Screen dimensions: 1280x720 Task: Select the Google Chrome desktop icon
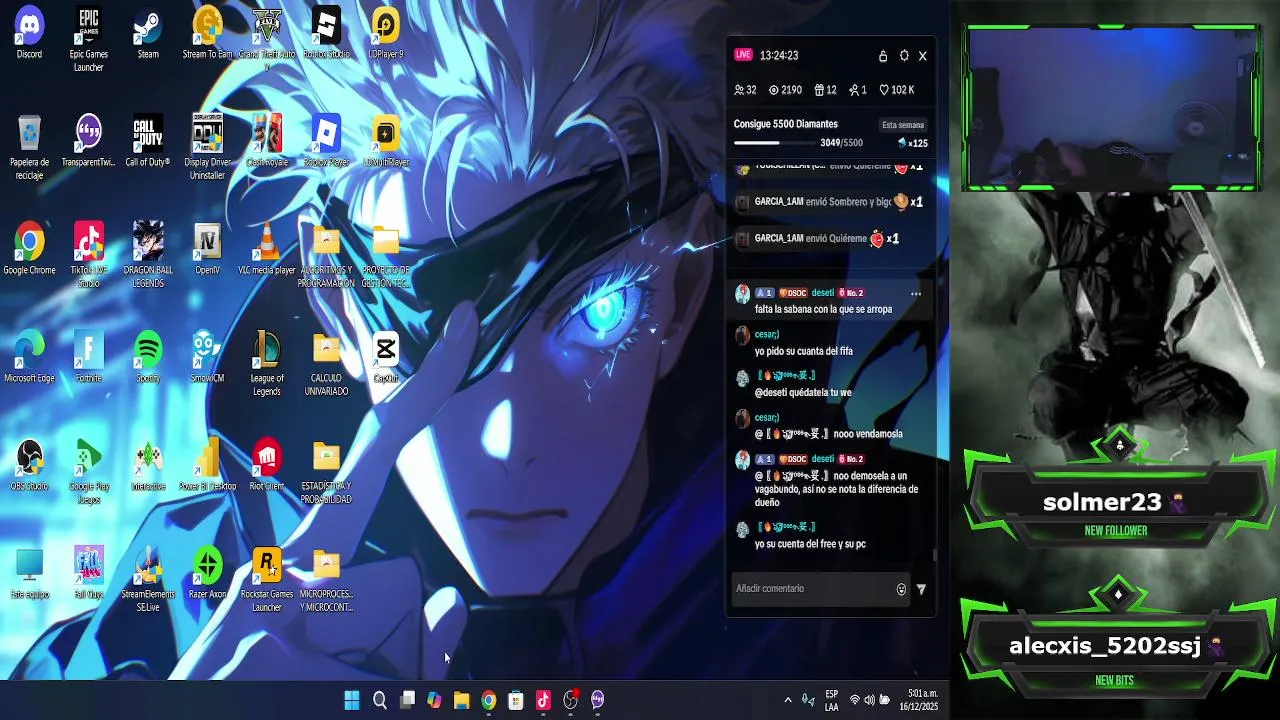click(x=29, y=250)
